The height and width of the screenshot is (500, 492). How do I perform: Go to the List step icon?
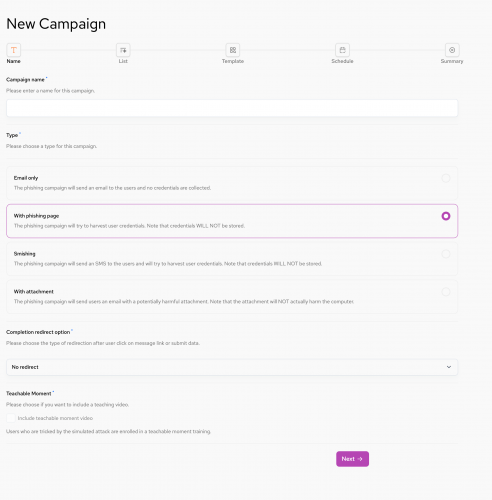[x=123, y=50]
